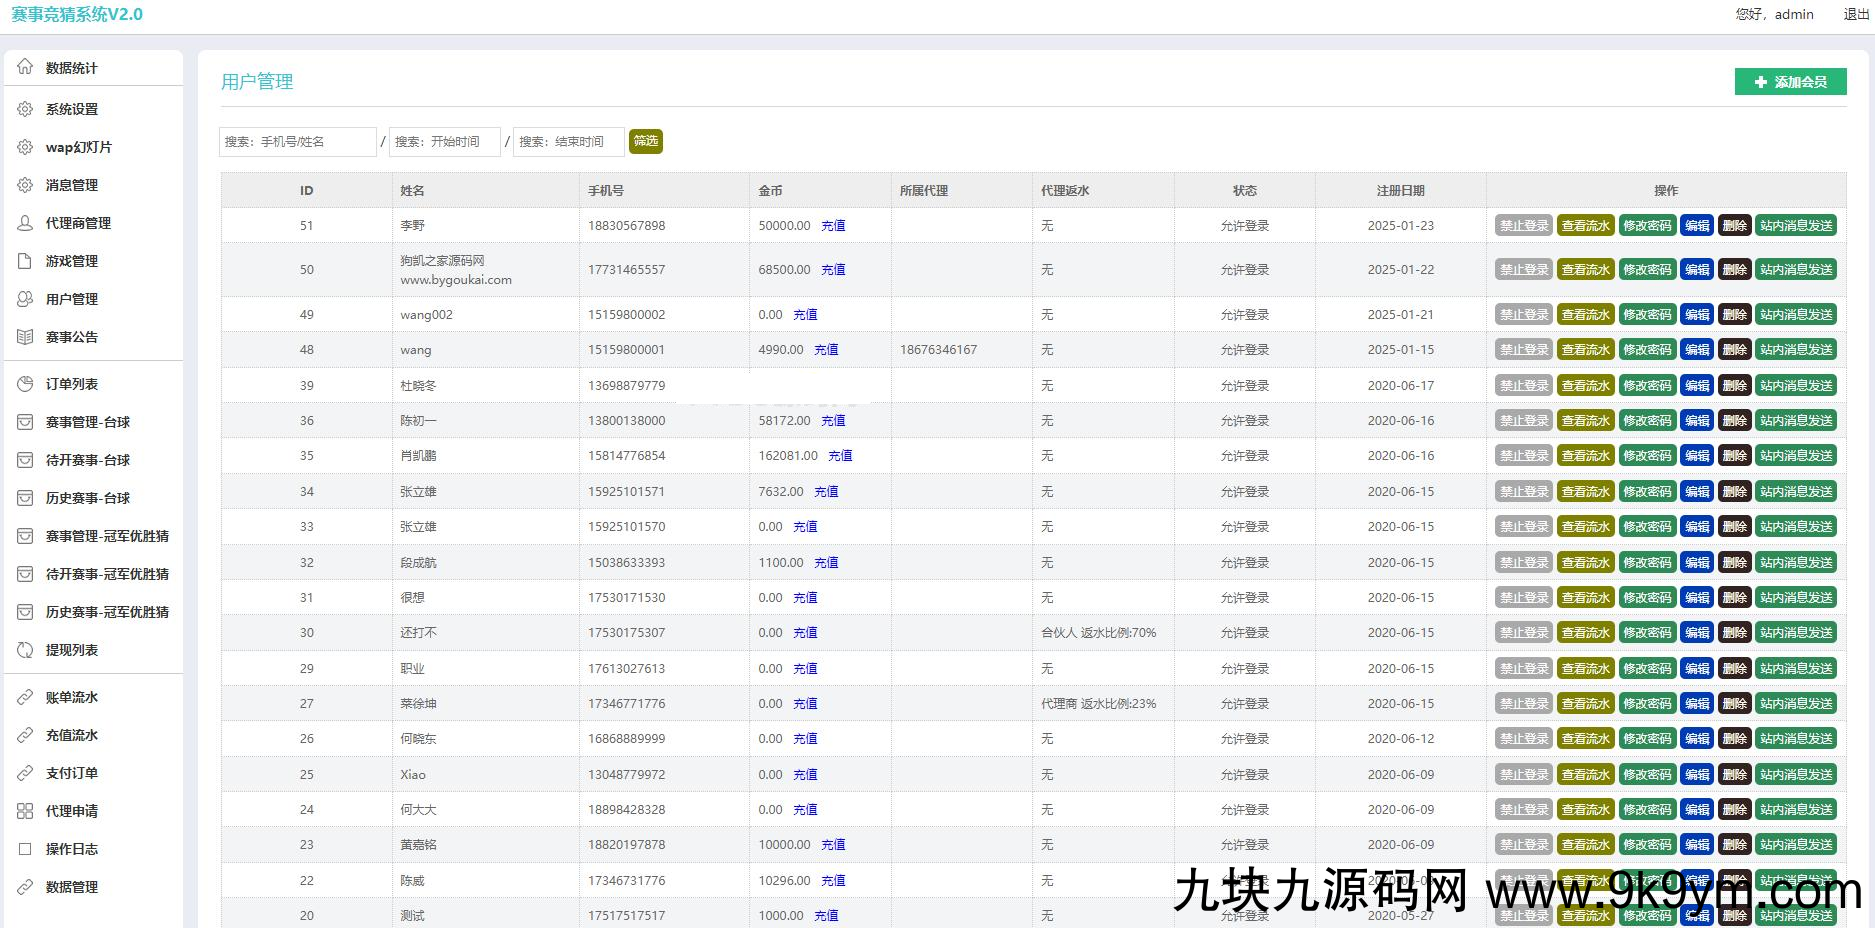Viewport: 1875px width, 928px height.
Task: Click the gear icon beside 系统设置
Action: pos(25,109)
